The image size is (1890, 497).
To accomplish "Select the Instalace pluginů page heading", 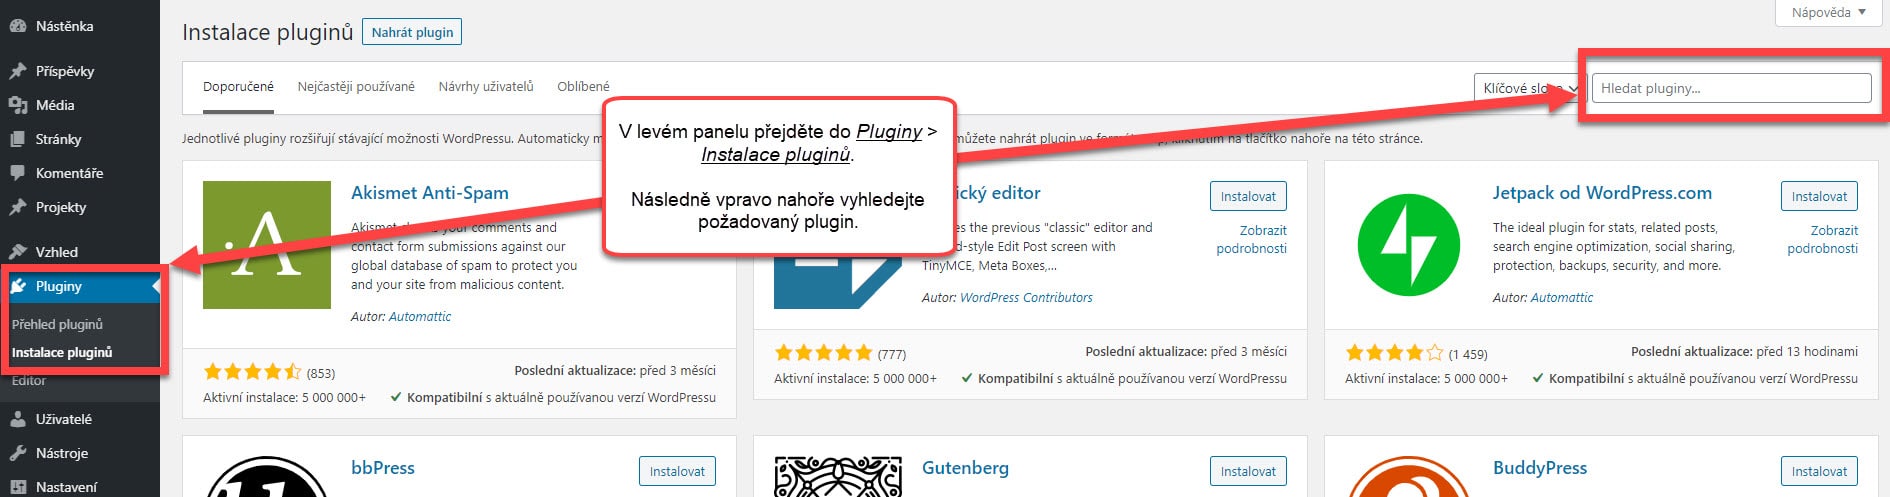I will tap(268, 32).
